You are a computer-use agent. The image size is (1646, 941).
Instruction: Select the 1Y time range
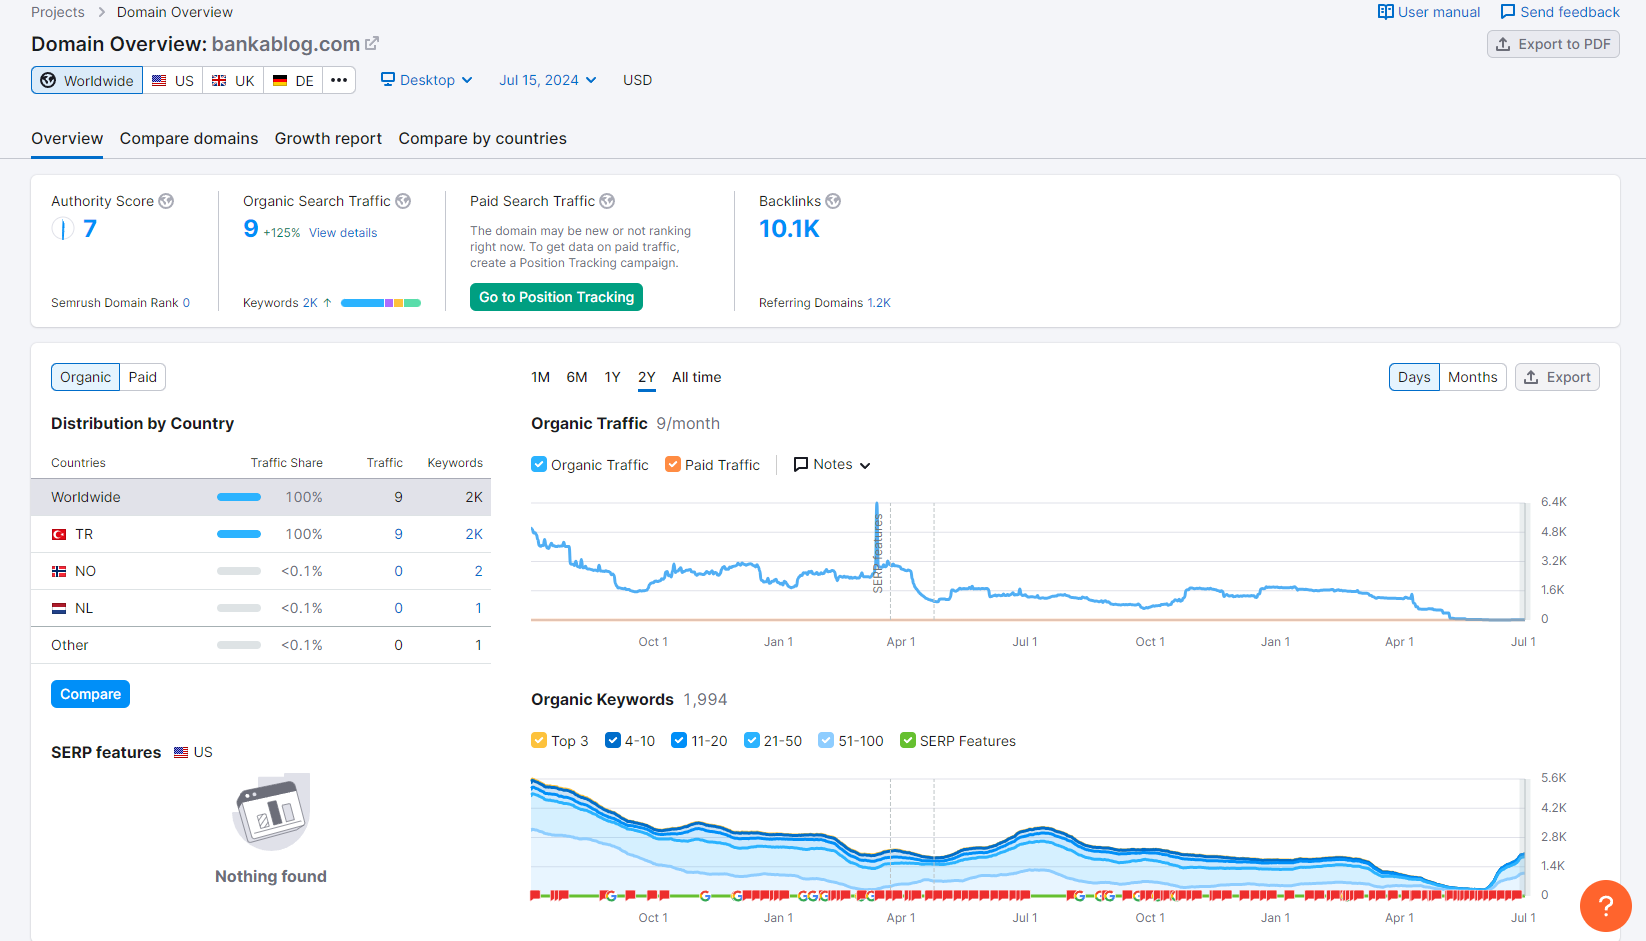tap(613, 377)
